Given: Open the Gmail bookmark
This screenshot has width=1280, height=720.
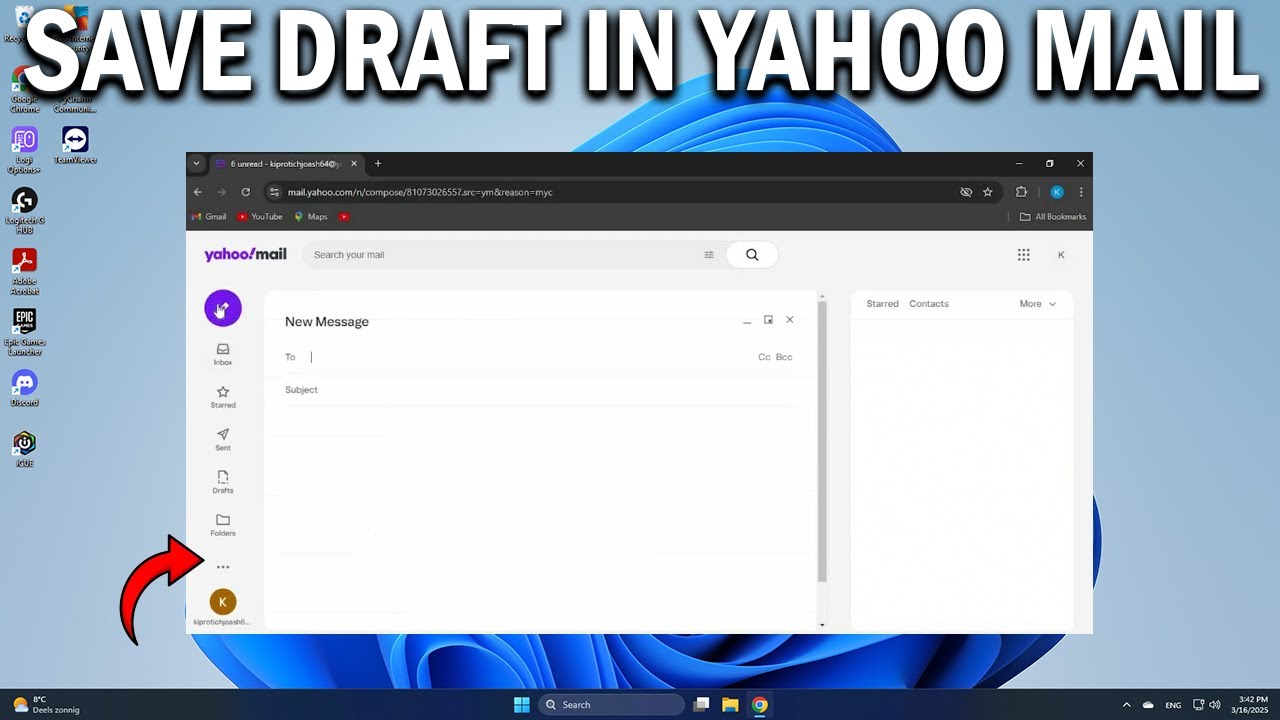Looking at the screenshot, I should (x=208, y=217).
